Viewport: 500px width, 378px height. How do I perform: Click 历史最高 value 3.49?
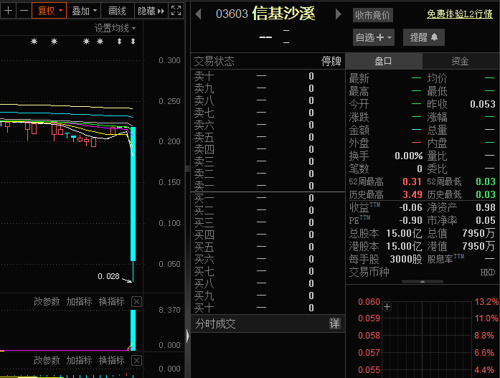pos(412,195)
